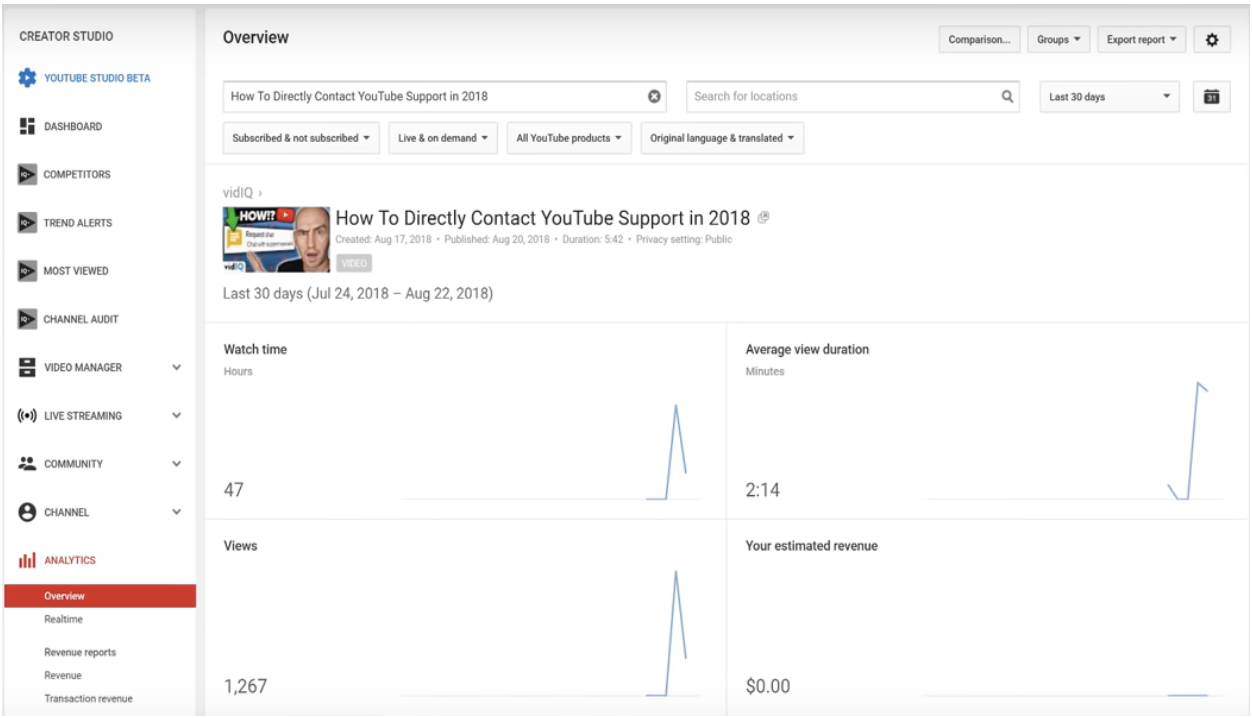This screenshot has width=1252, height=718.
Task: Click the Live Streaming broadcast icon
Action: tap(28, 415)
